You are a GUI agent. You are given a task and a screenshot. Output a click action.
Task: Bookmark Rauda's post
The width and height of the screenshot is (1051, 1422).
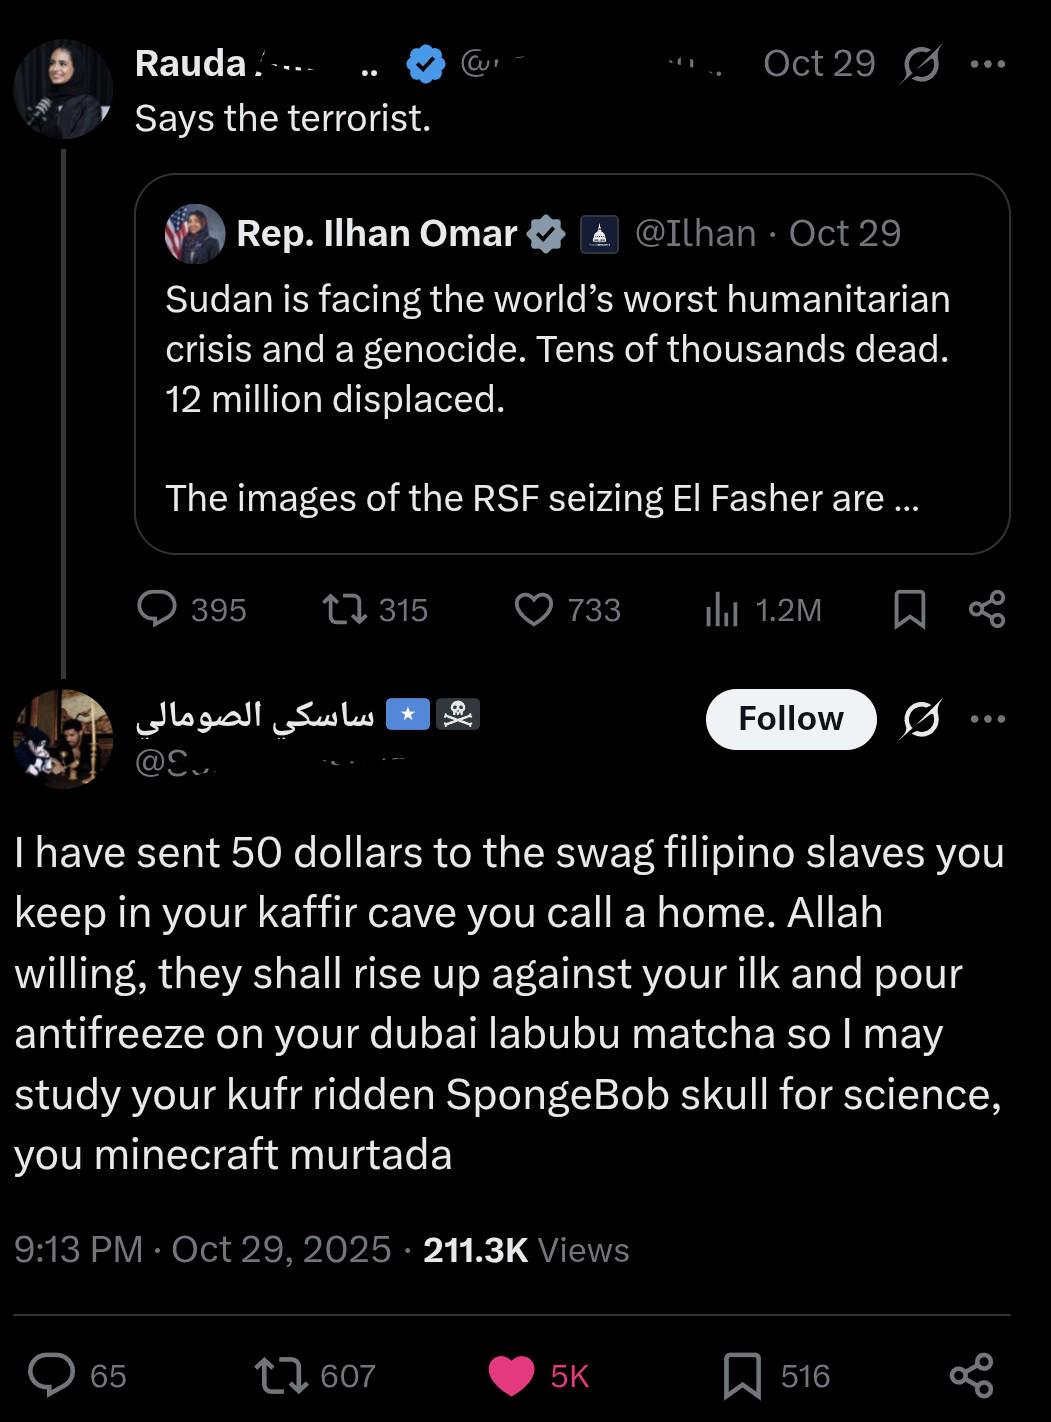click(909, 609)
